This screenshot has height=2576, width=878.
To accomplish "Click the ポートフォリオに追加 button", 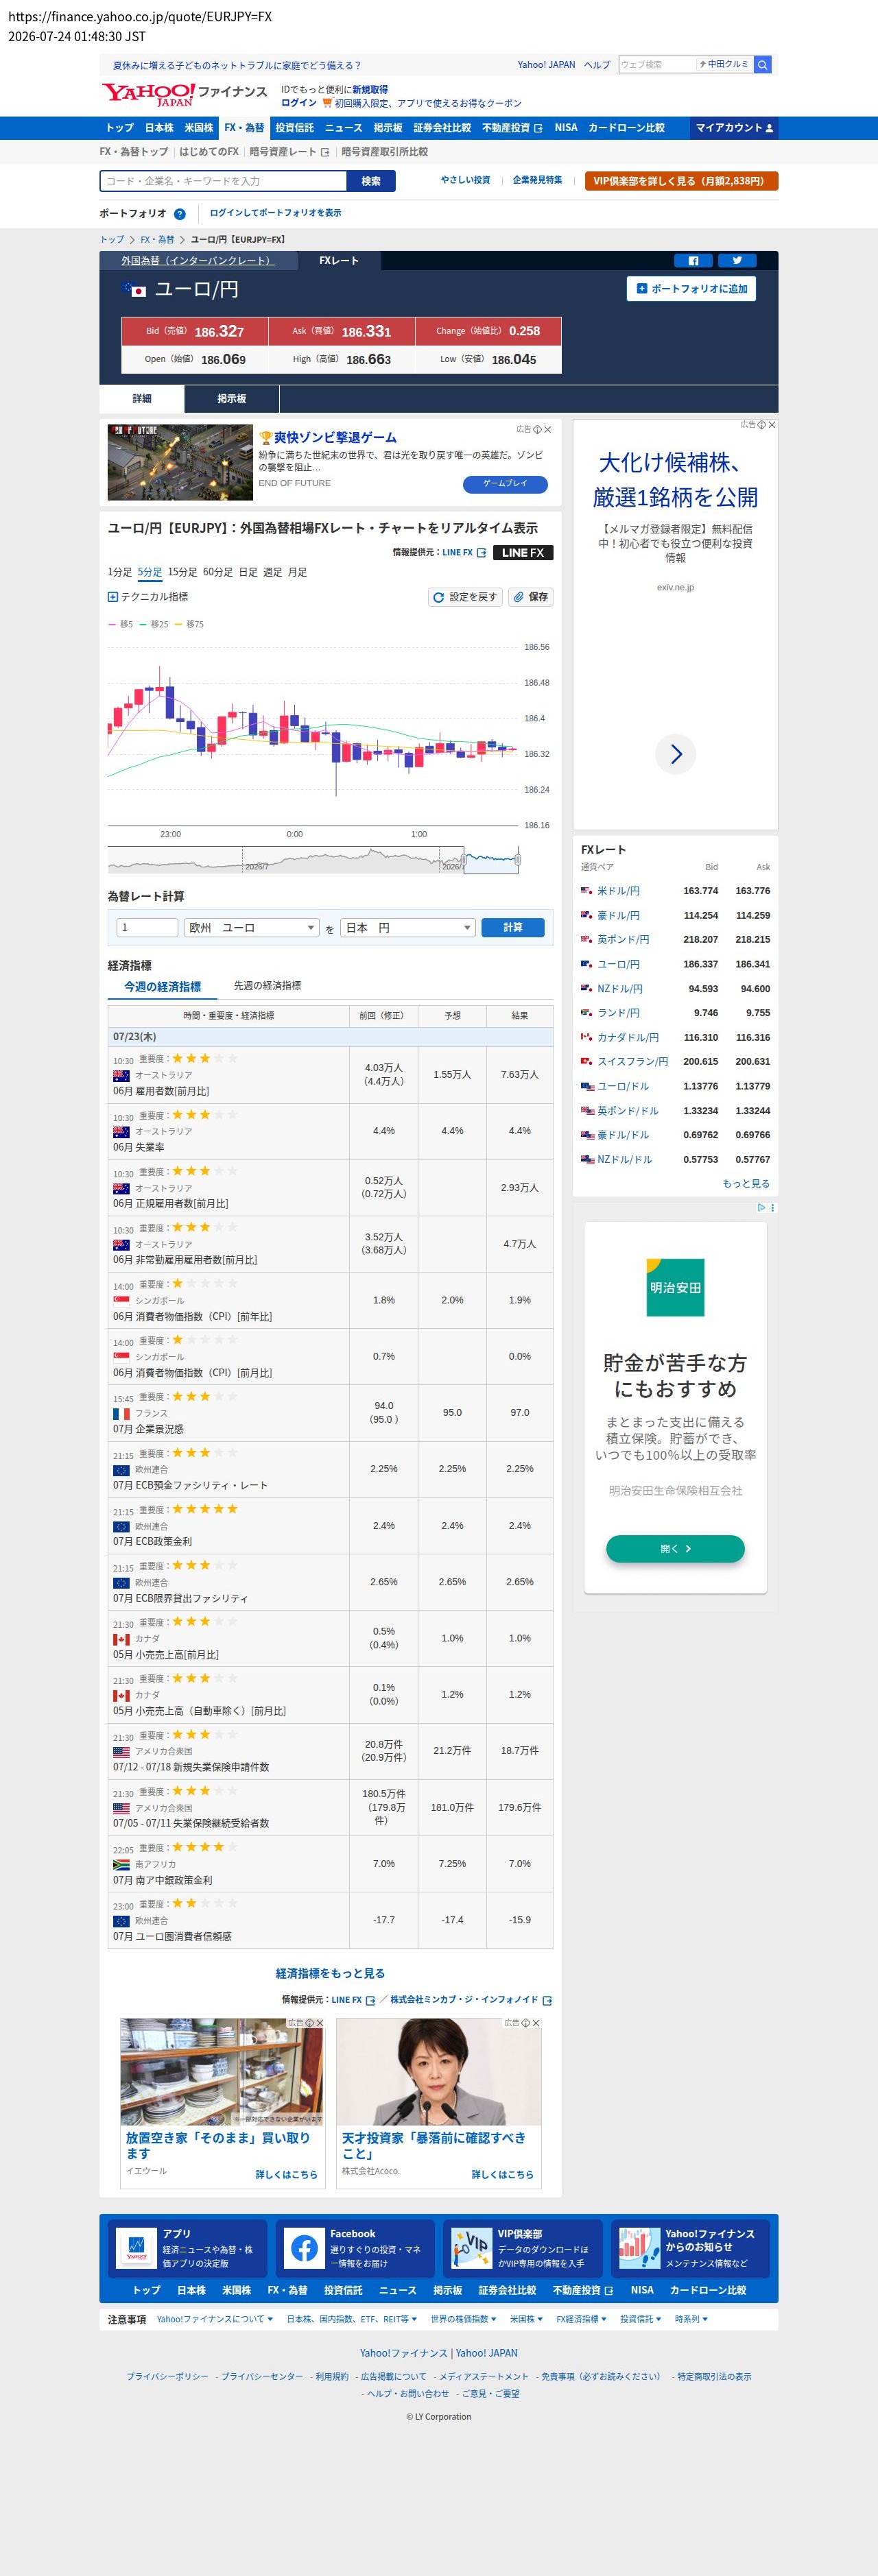I will pyautogui.click(x=691, y=289).
